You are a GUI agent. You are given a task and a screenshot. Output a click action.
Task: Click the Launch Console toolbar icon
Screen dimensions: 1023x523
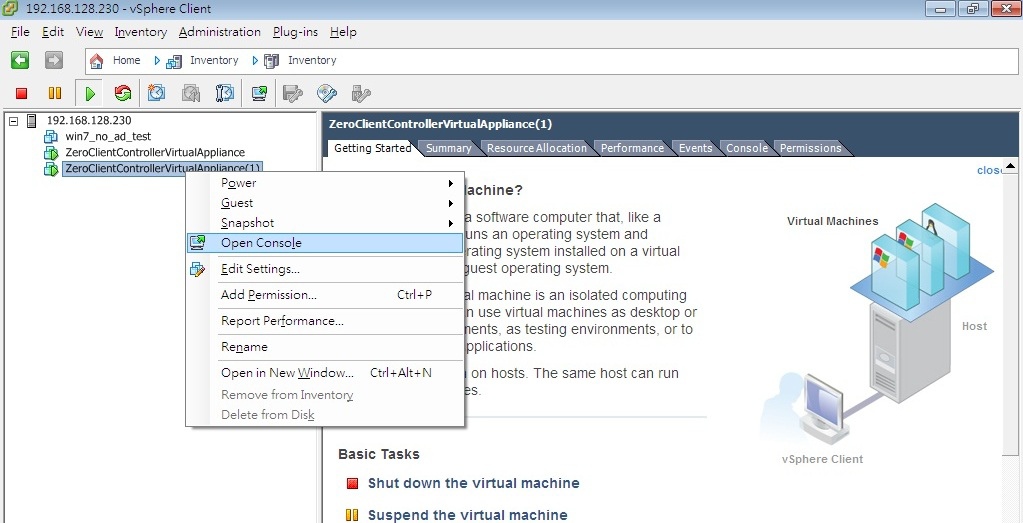[x=259, y=93]
